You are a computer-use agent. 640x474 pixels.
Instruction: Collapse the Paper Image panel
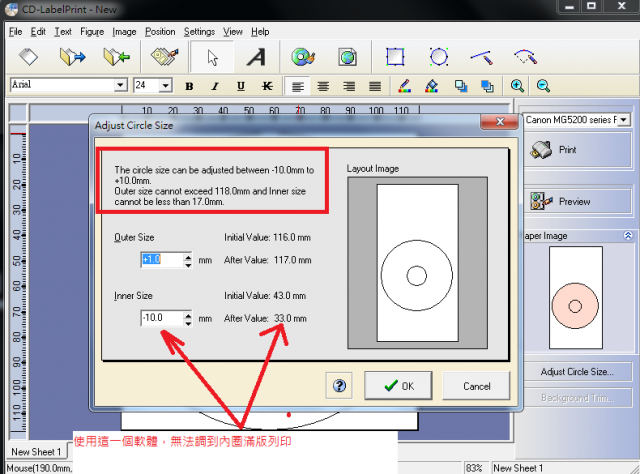(628, 236)
